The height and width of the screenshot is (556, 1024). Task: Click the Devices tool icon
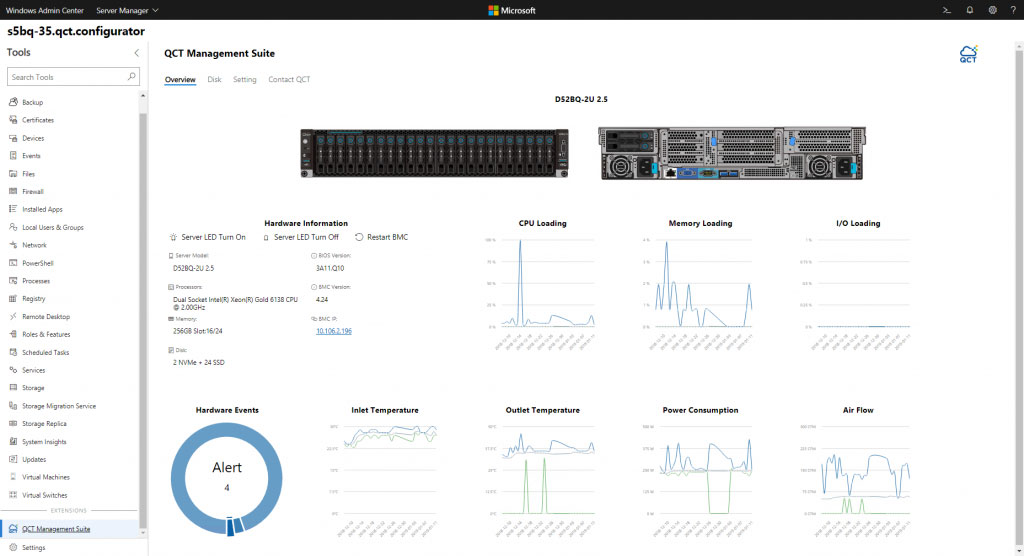click(x=13, y=138)
